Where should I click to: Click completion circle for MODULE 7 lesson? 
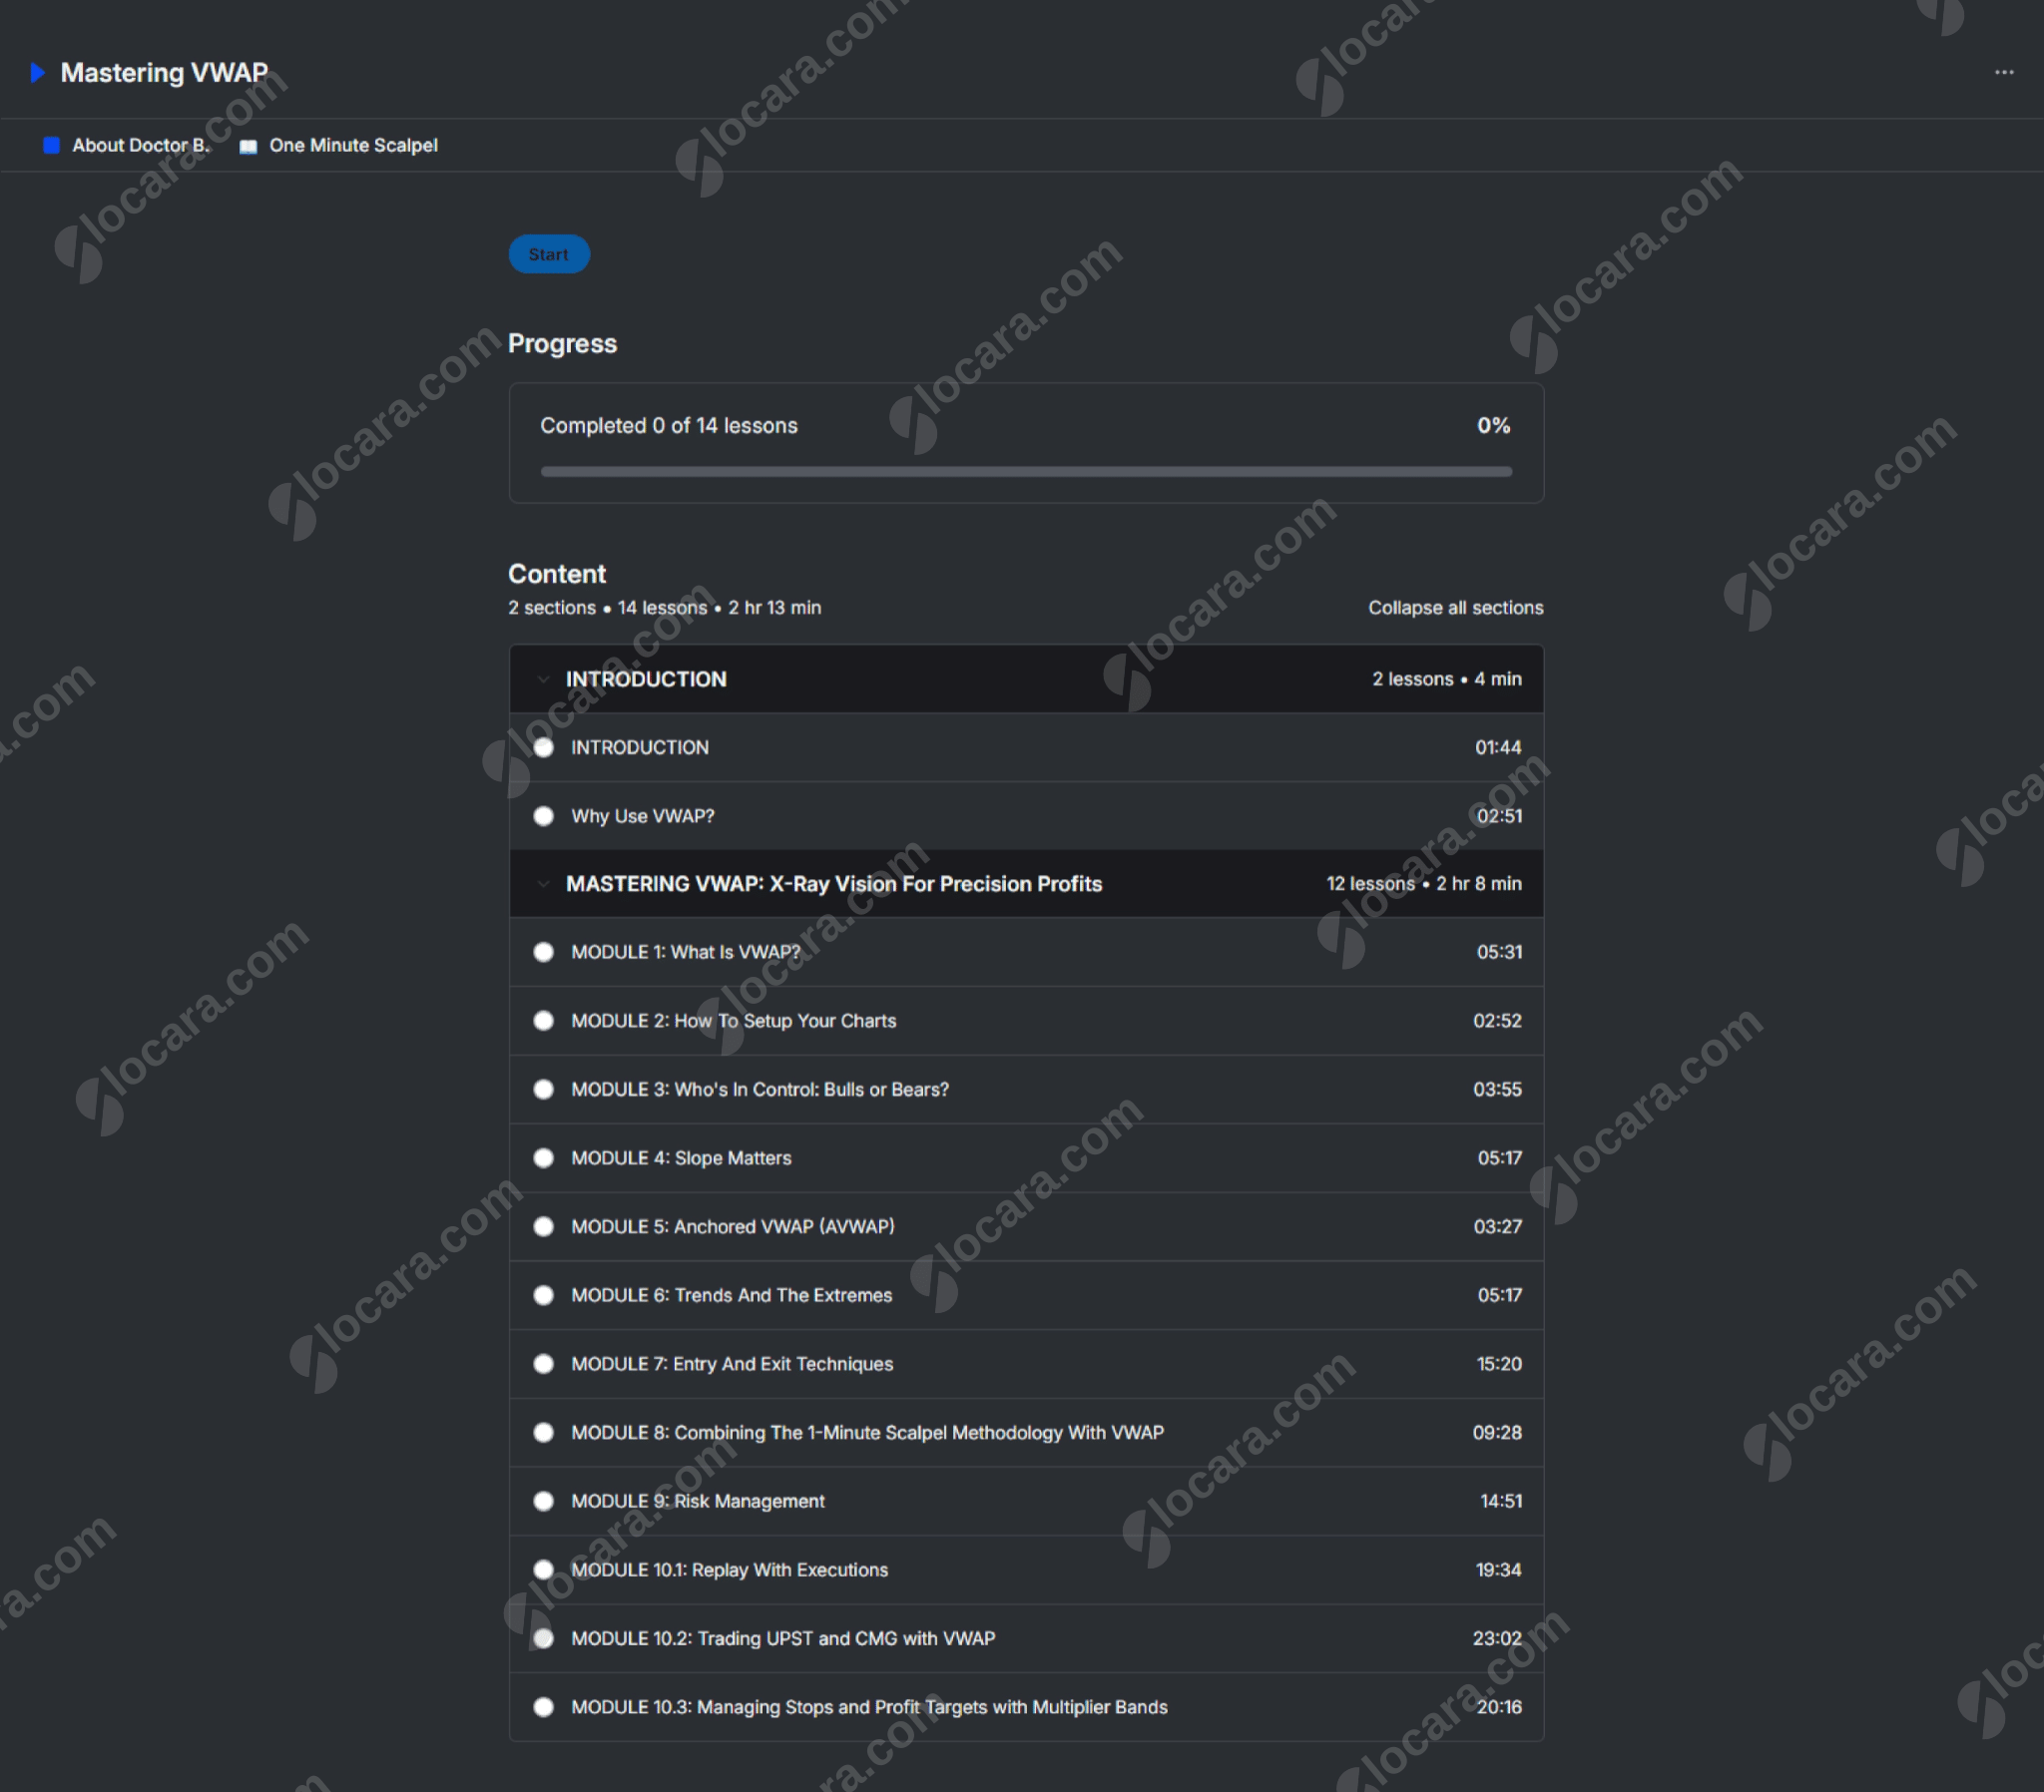543,1364
